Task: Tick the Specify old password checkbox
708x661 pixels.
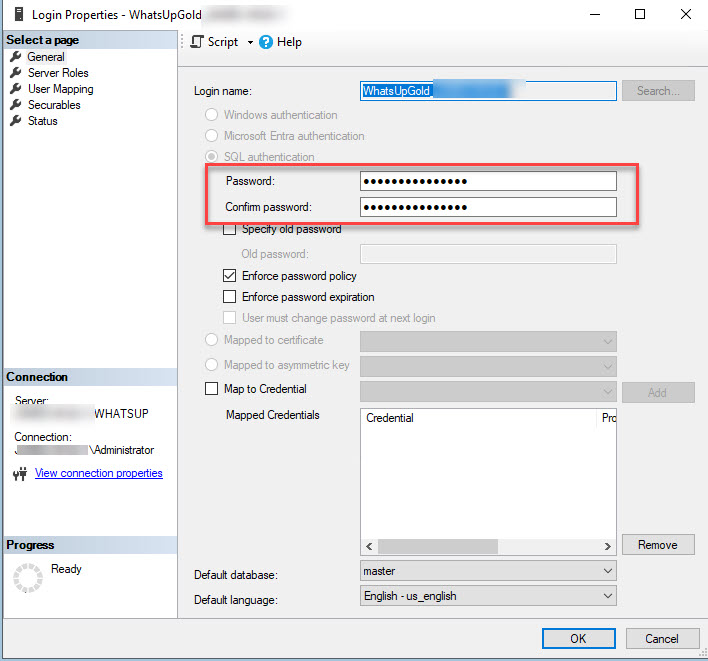Action: click(x=229, y=229)
